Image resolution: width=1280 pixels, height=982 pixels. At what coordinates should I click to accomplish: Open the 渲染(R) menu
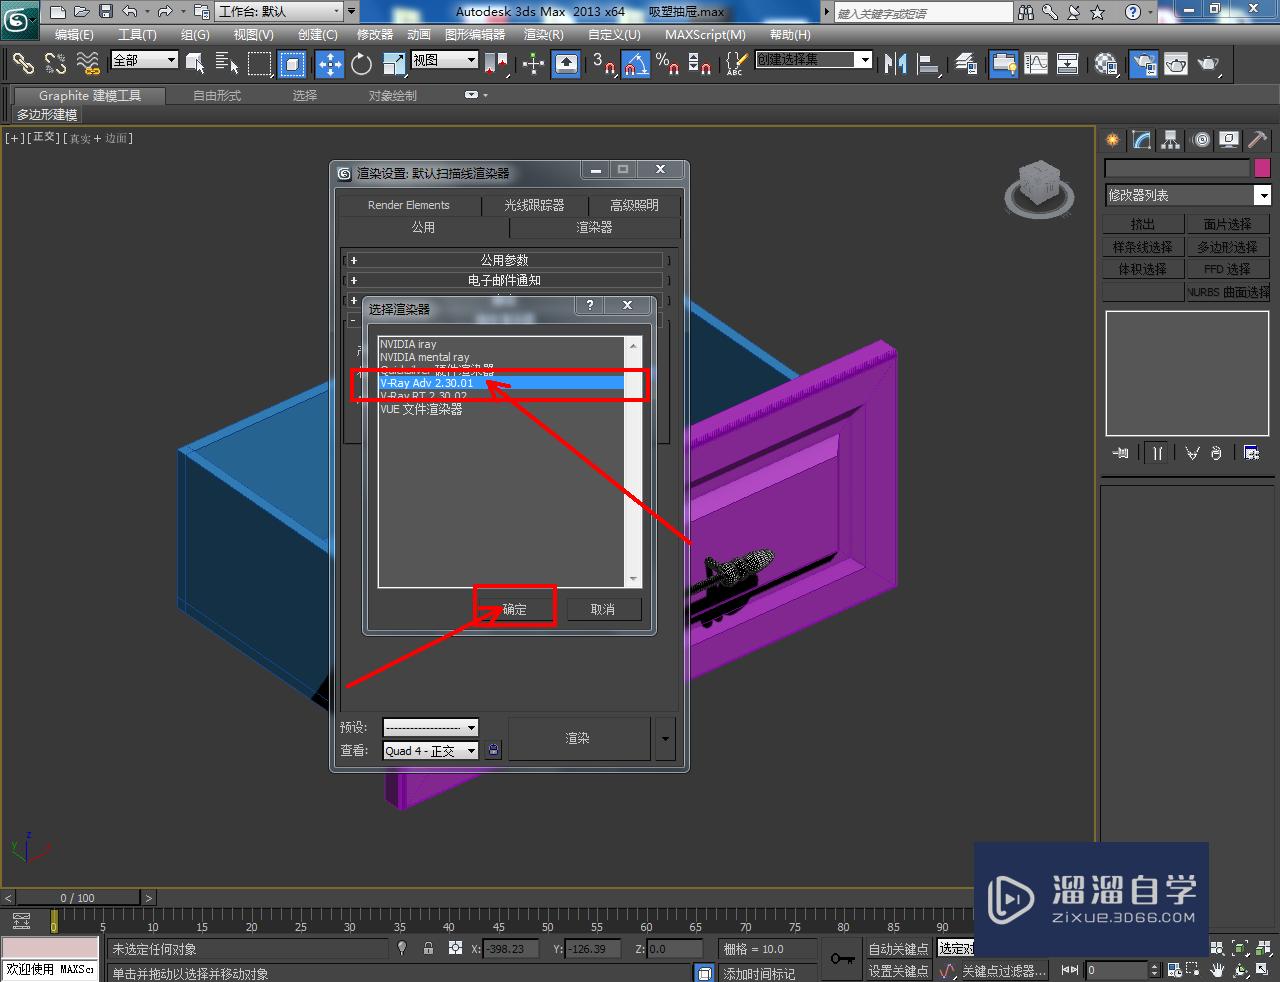pos(543,34)
